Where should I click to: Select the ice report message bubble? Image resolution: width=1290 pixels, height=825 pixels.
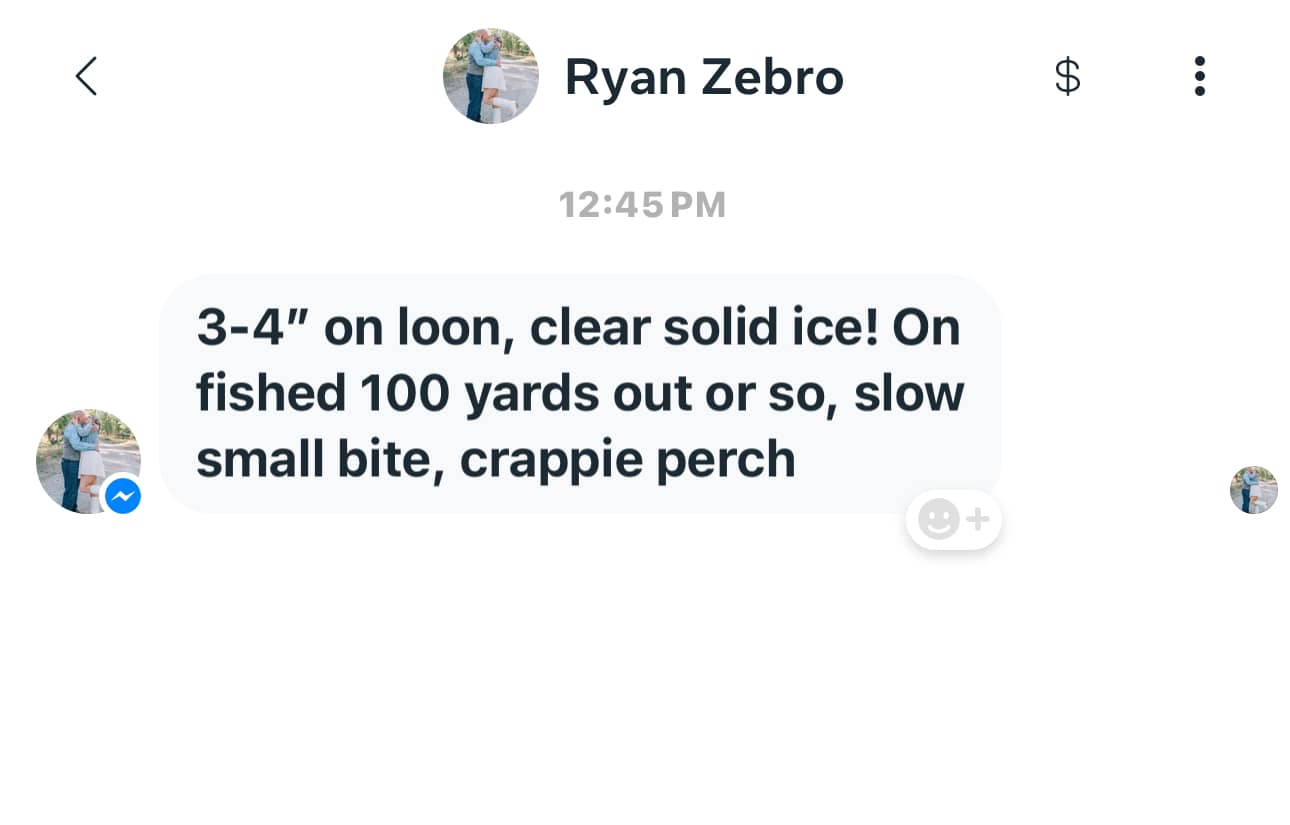click(x=580, y=394)
